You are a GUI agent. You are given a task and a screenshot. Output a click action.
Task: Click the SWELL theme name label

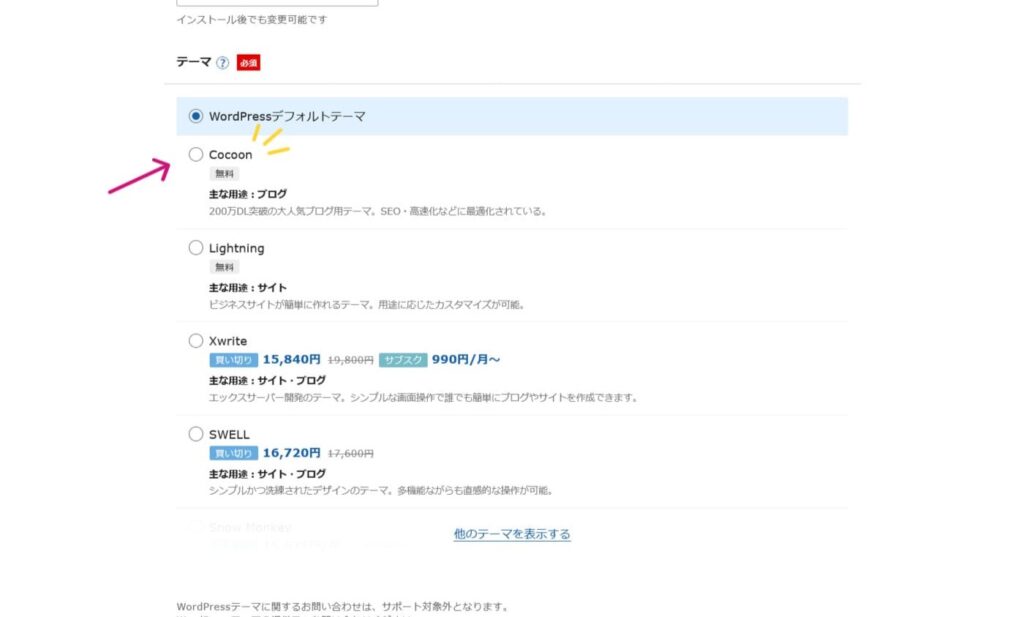229,434
